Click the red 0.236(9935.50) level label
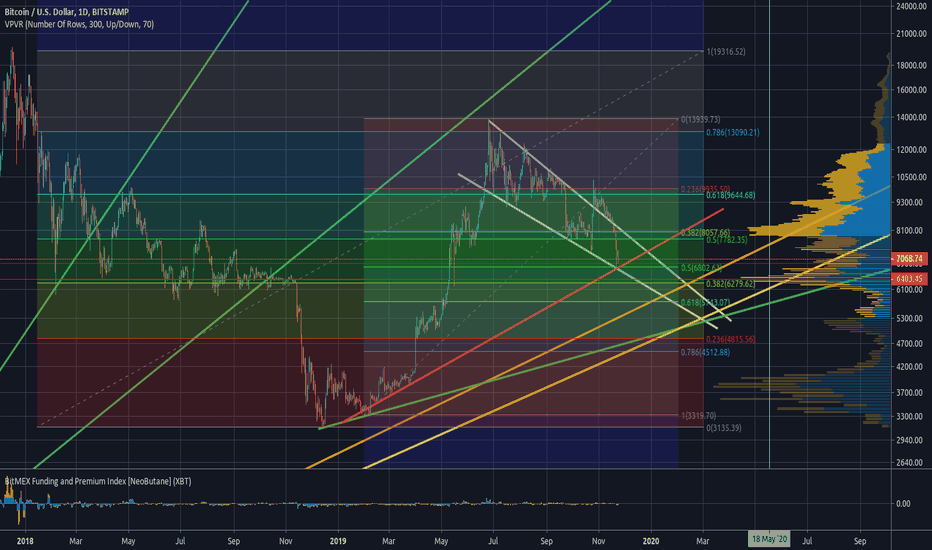 [705, 189]
